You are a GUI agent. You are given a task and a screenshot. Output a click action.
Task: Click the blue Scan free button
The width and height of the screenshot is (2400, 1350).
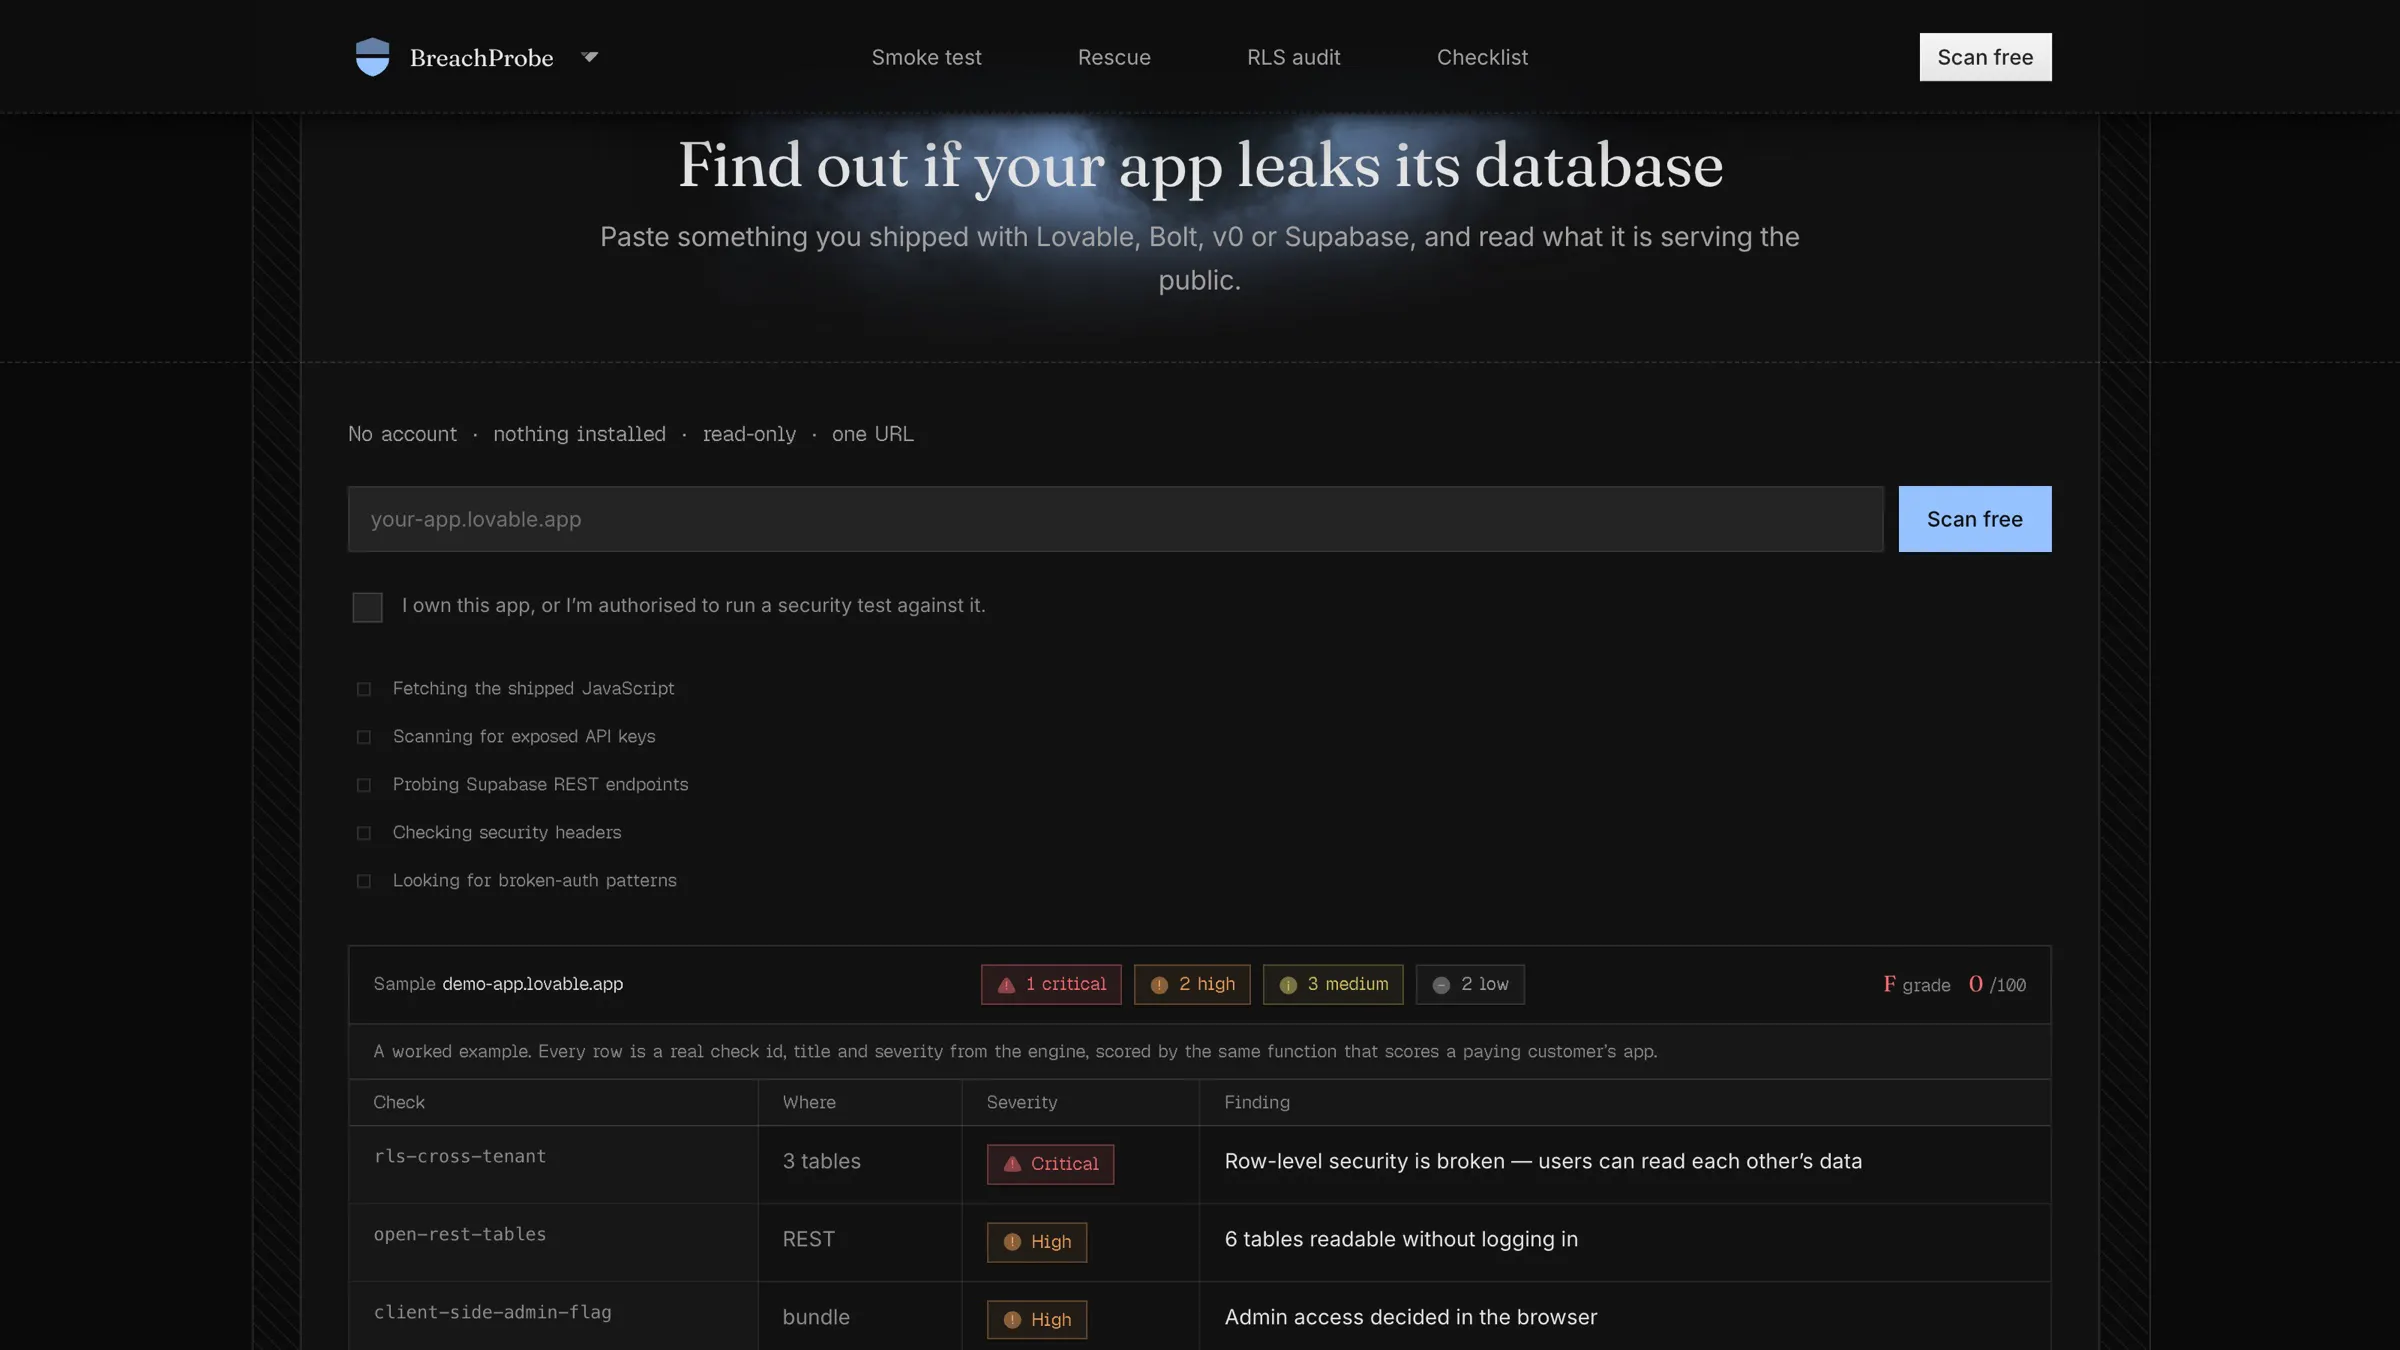coord(1975,519)
